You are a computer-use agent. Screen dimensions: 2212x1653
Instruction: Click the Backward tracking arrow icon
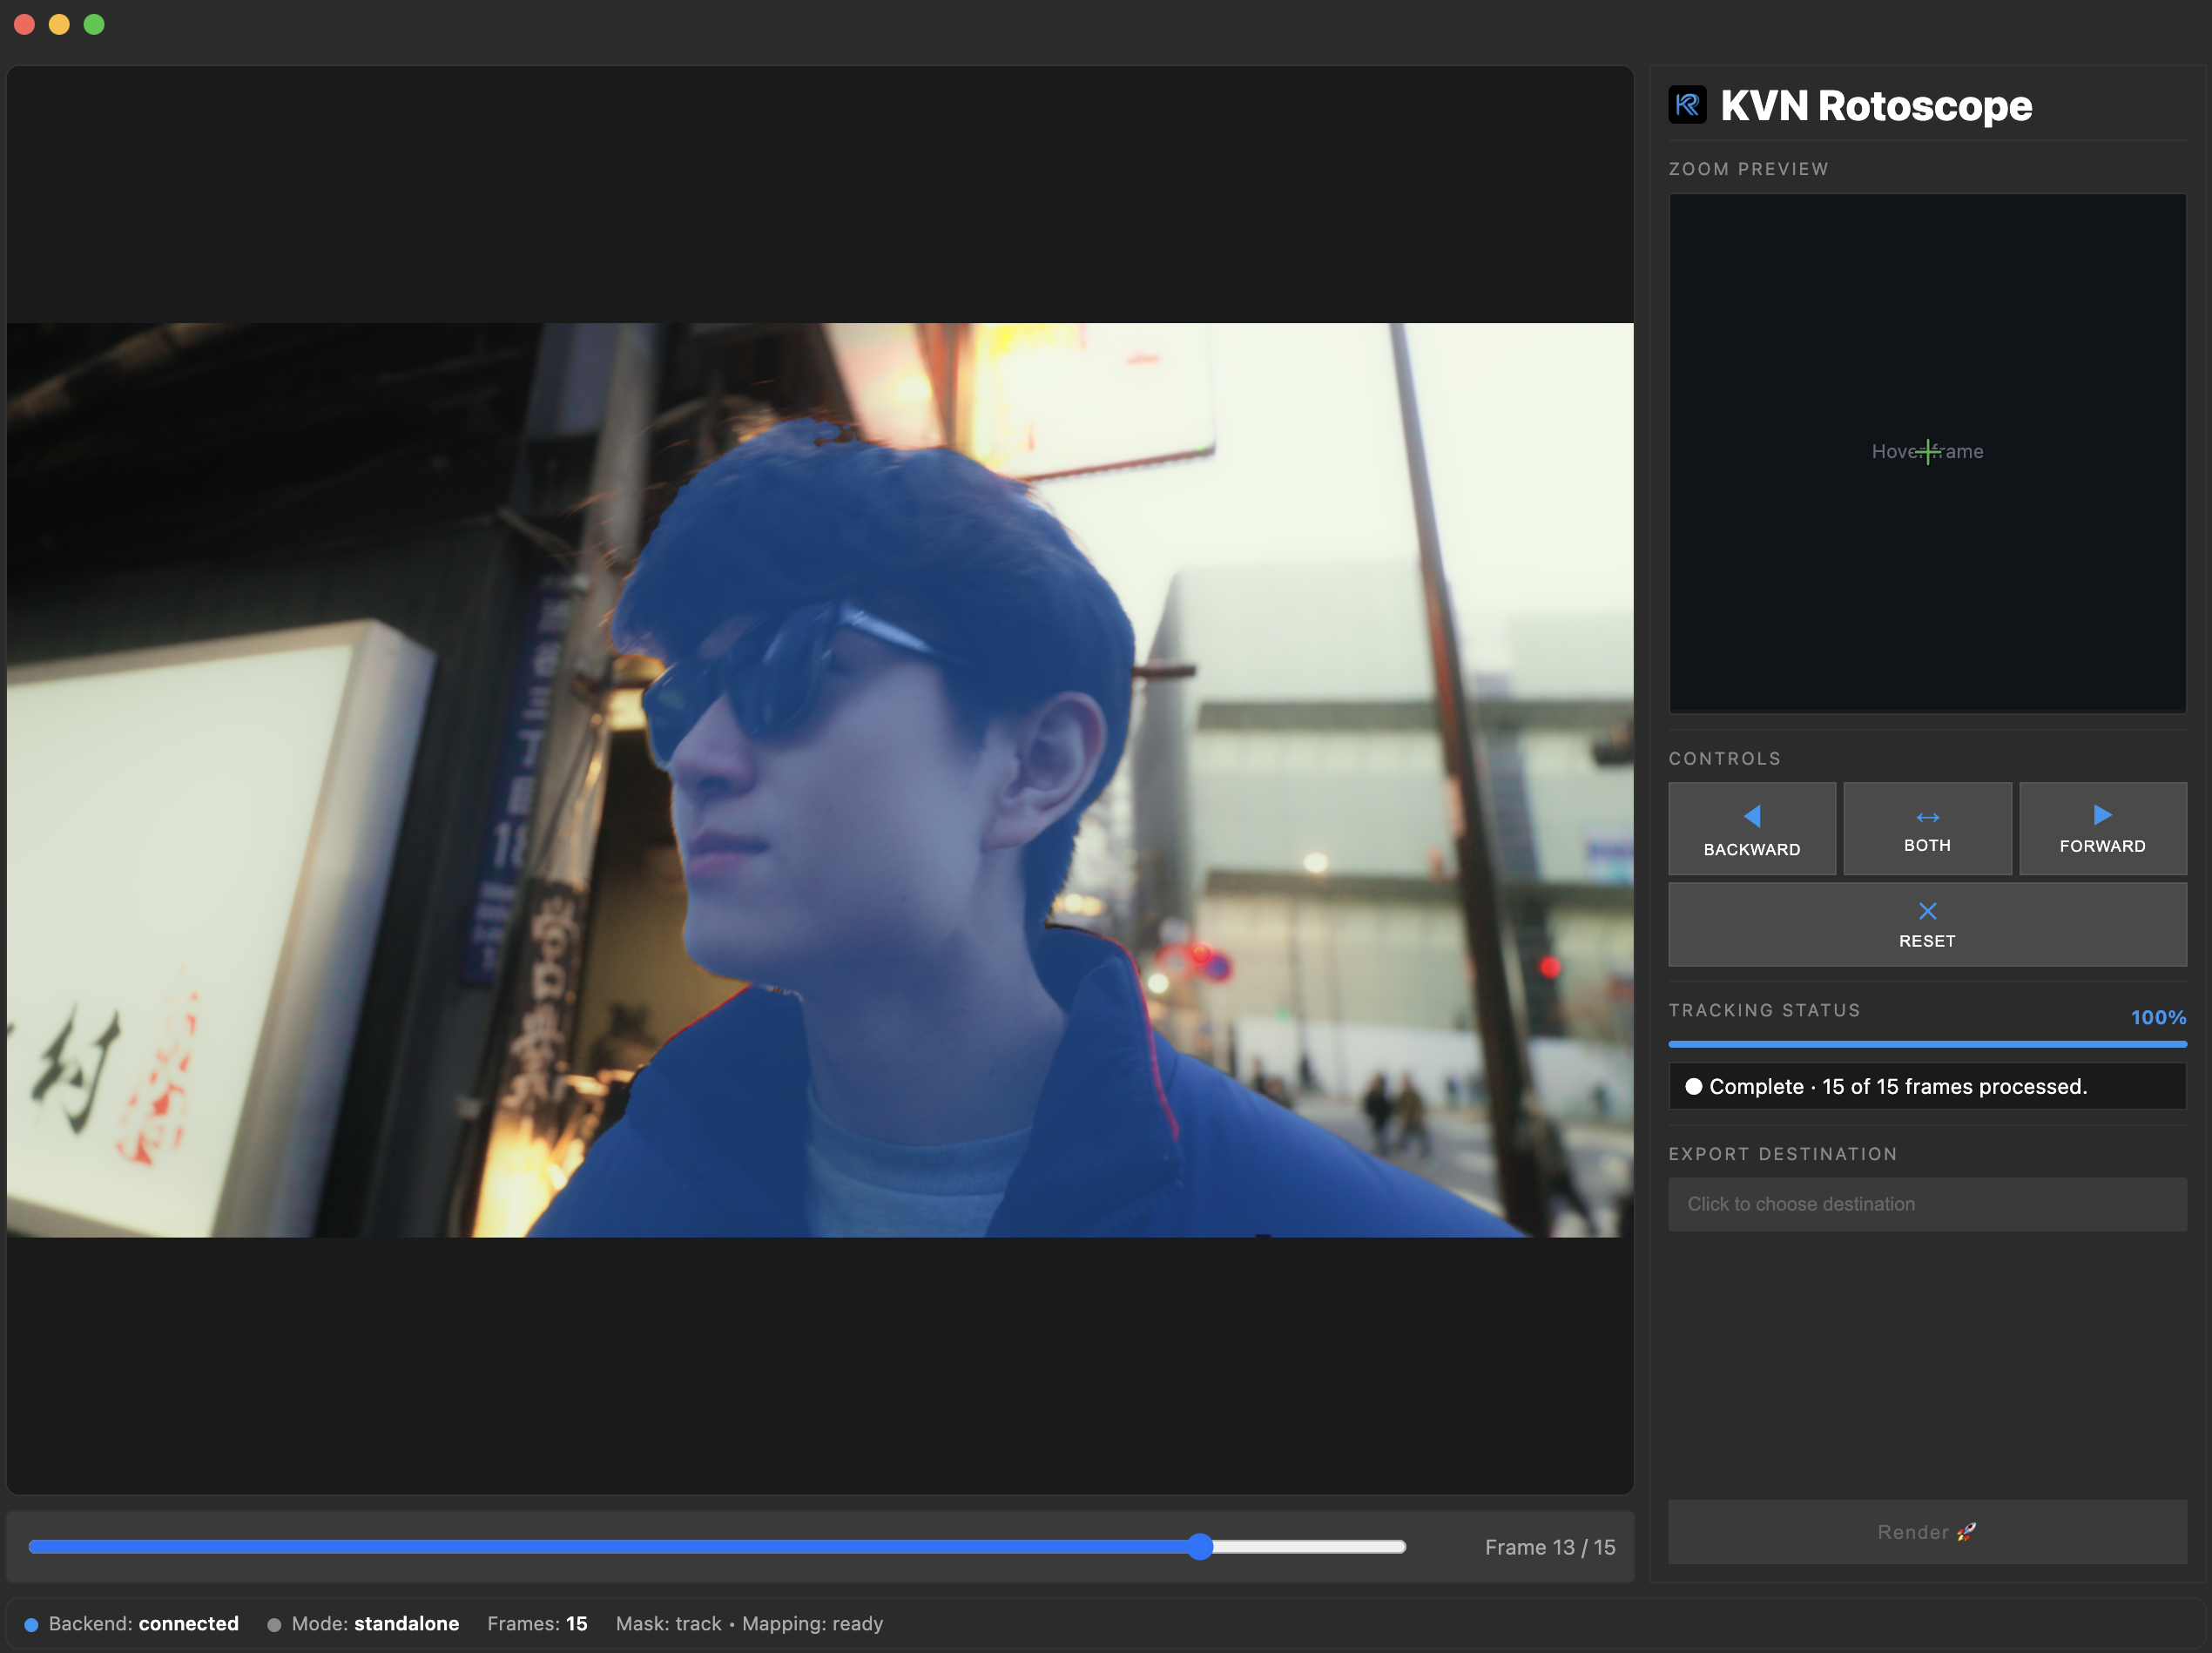click(x=1752, y=816)
